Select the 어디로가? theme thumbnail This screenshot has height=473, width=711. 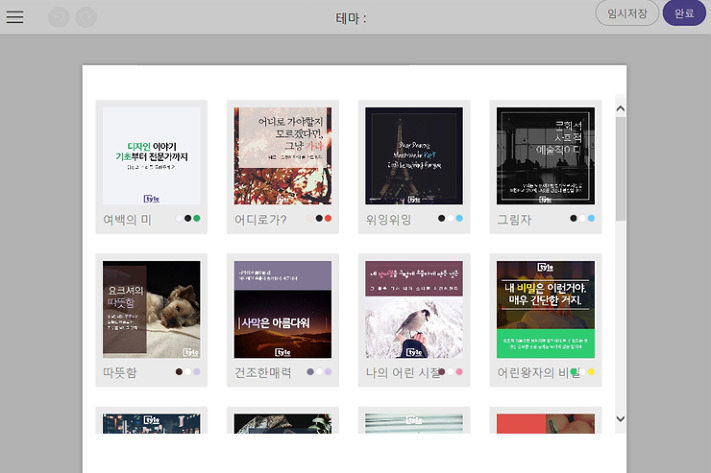[283, 156]
